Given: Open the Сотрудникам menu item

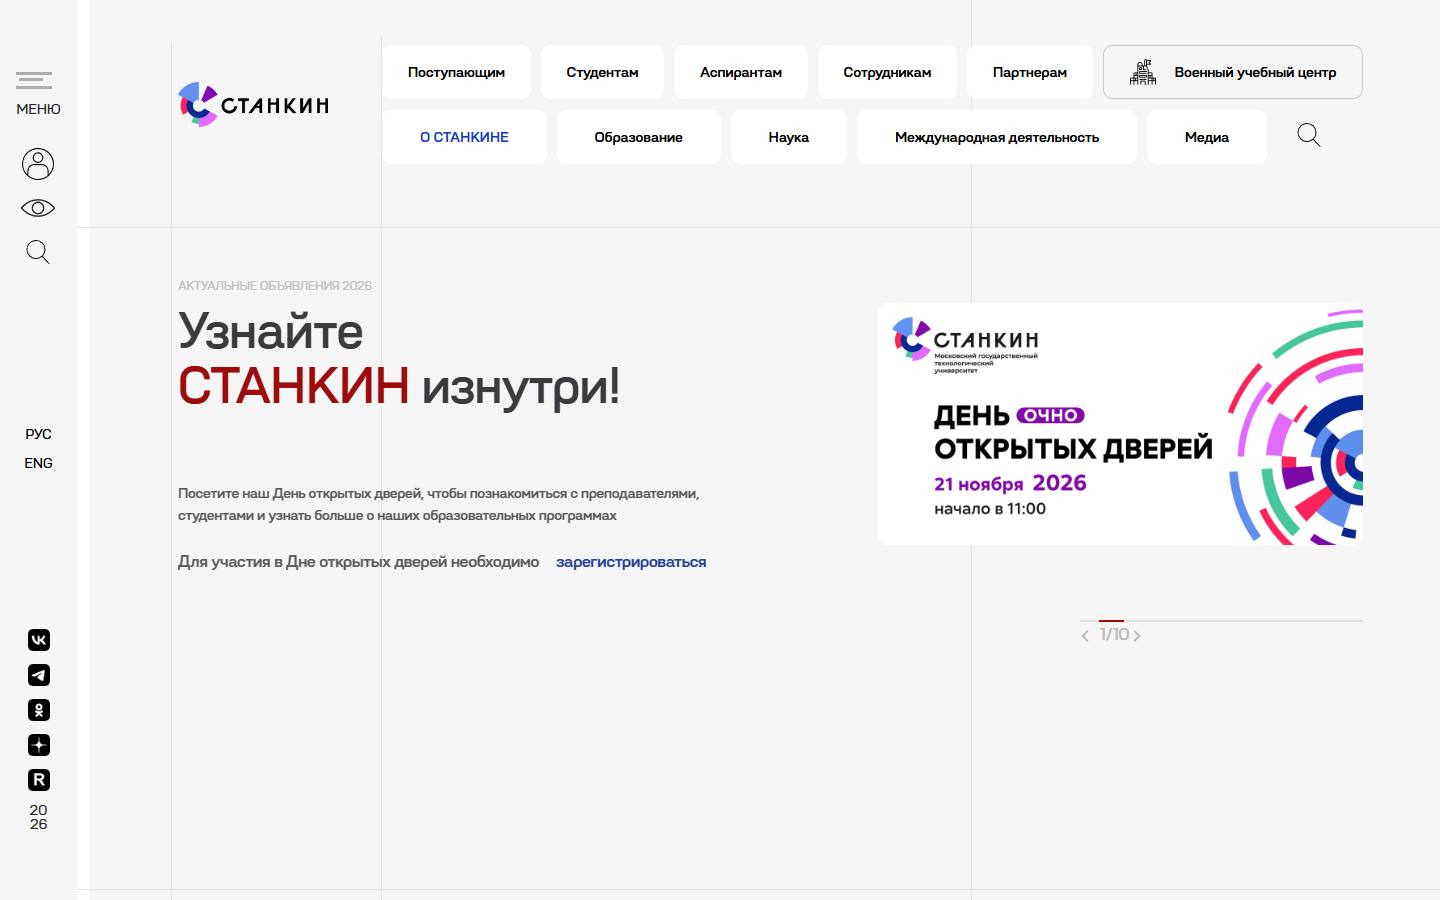Looking at the screenshot, I should click(x=887, y=72).
